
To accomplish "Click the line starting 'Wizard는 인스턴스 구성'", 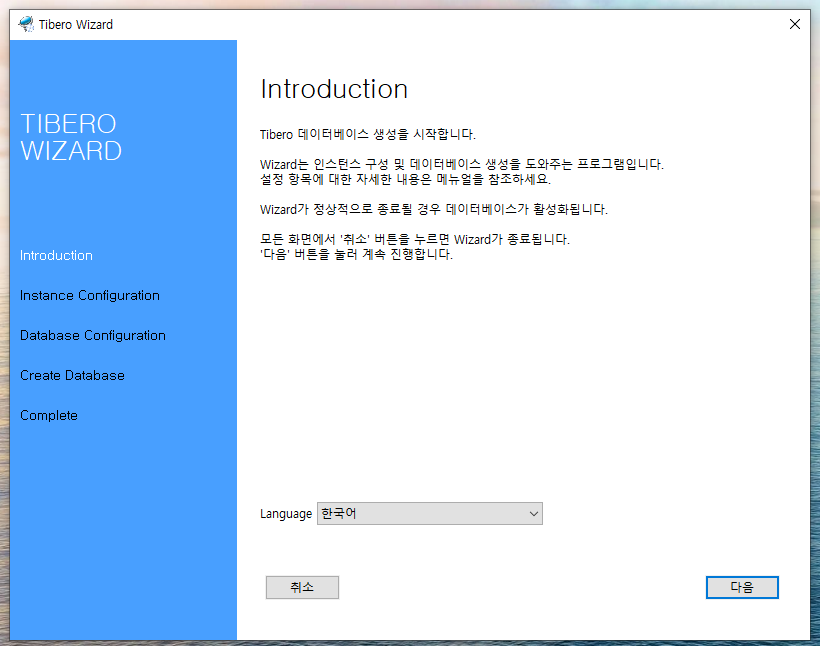I will click(x=462, y=164).
